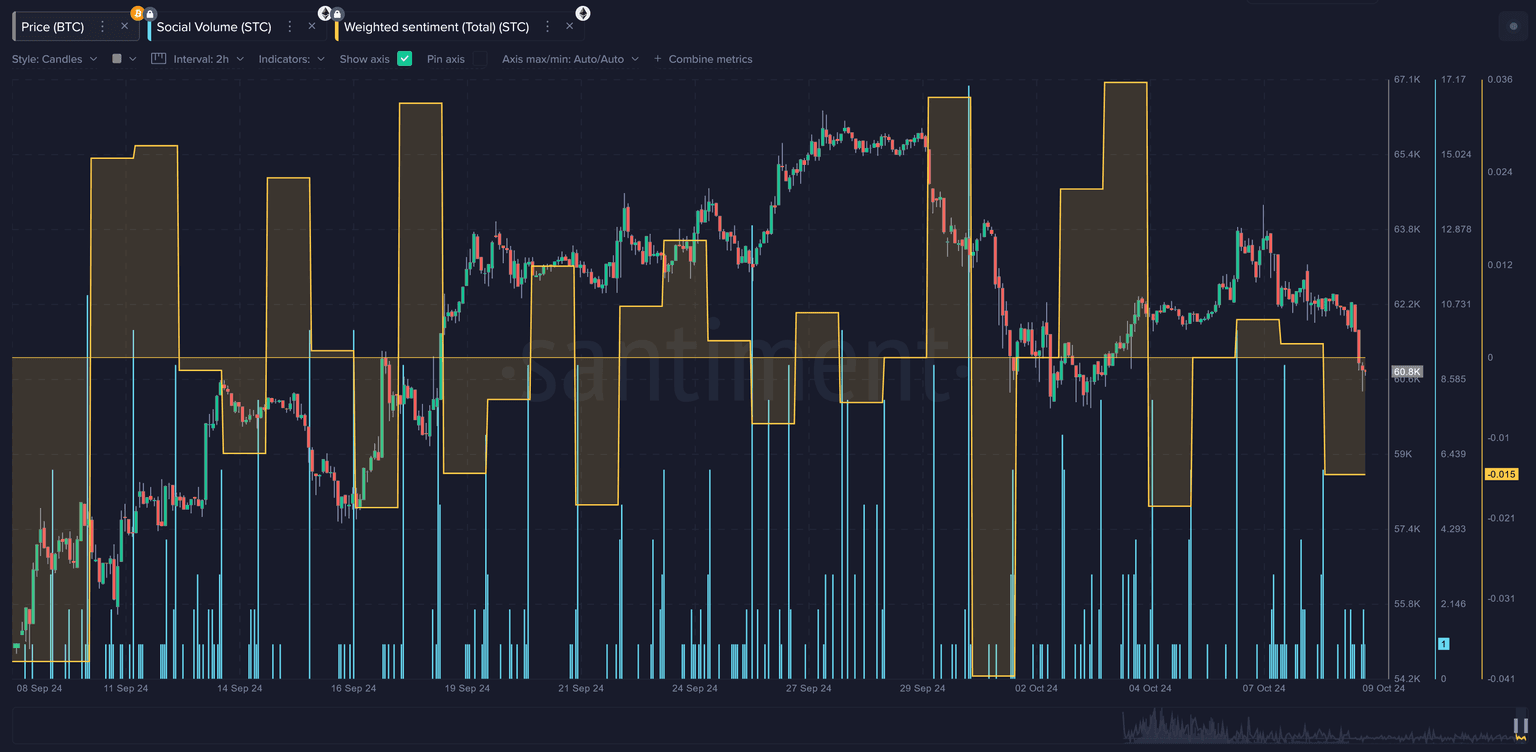Image resolution: width=1536 pixels, height=752 pixels.
Task: Select the Social Volume (STC) tab
Action: [213, 27]
